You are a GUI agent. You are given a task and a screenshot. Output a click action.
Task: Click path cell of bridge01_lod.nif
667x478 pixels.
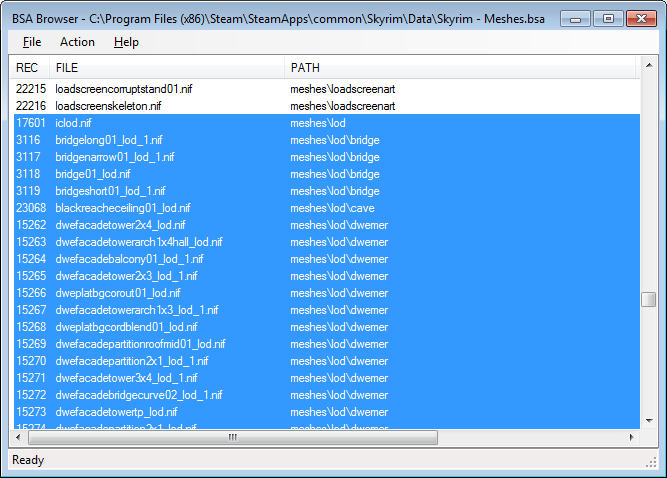(335, 174)
